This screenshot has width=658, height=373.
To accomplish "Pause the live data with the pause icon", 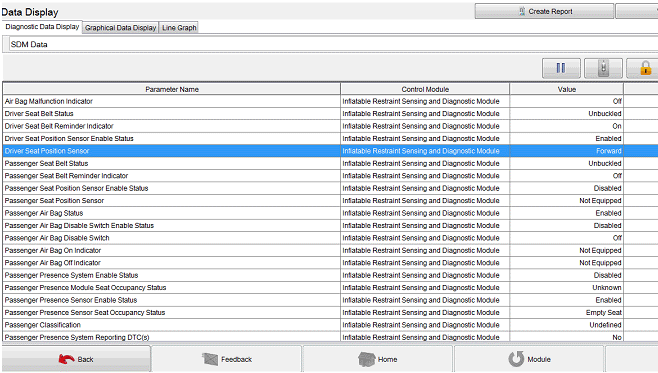I will [x=561, y=68].
